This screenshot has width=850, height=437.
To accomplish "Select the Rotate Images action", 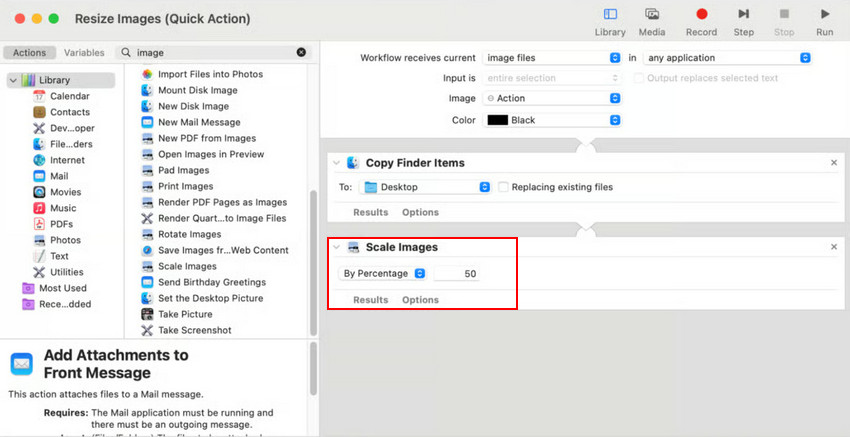I will point(181,234).
